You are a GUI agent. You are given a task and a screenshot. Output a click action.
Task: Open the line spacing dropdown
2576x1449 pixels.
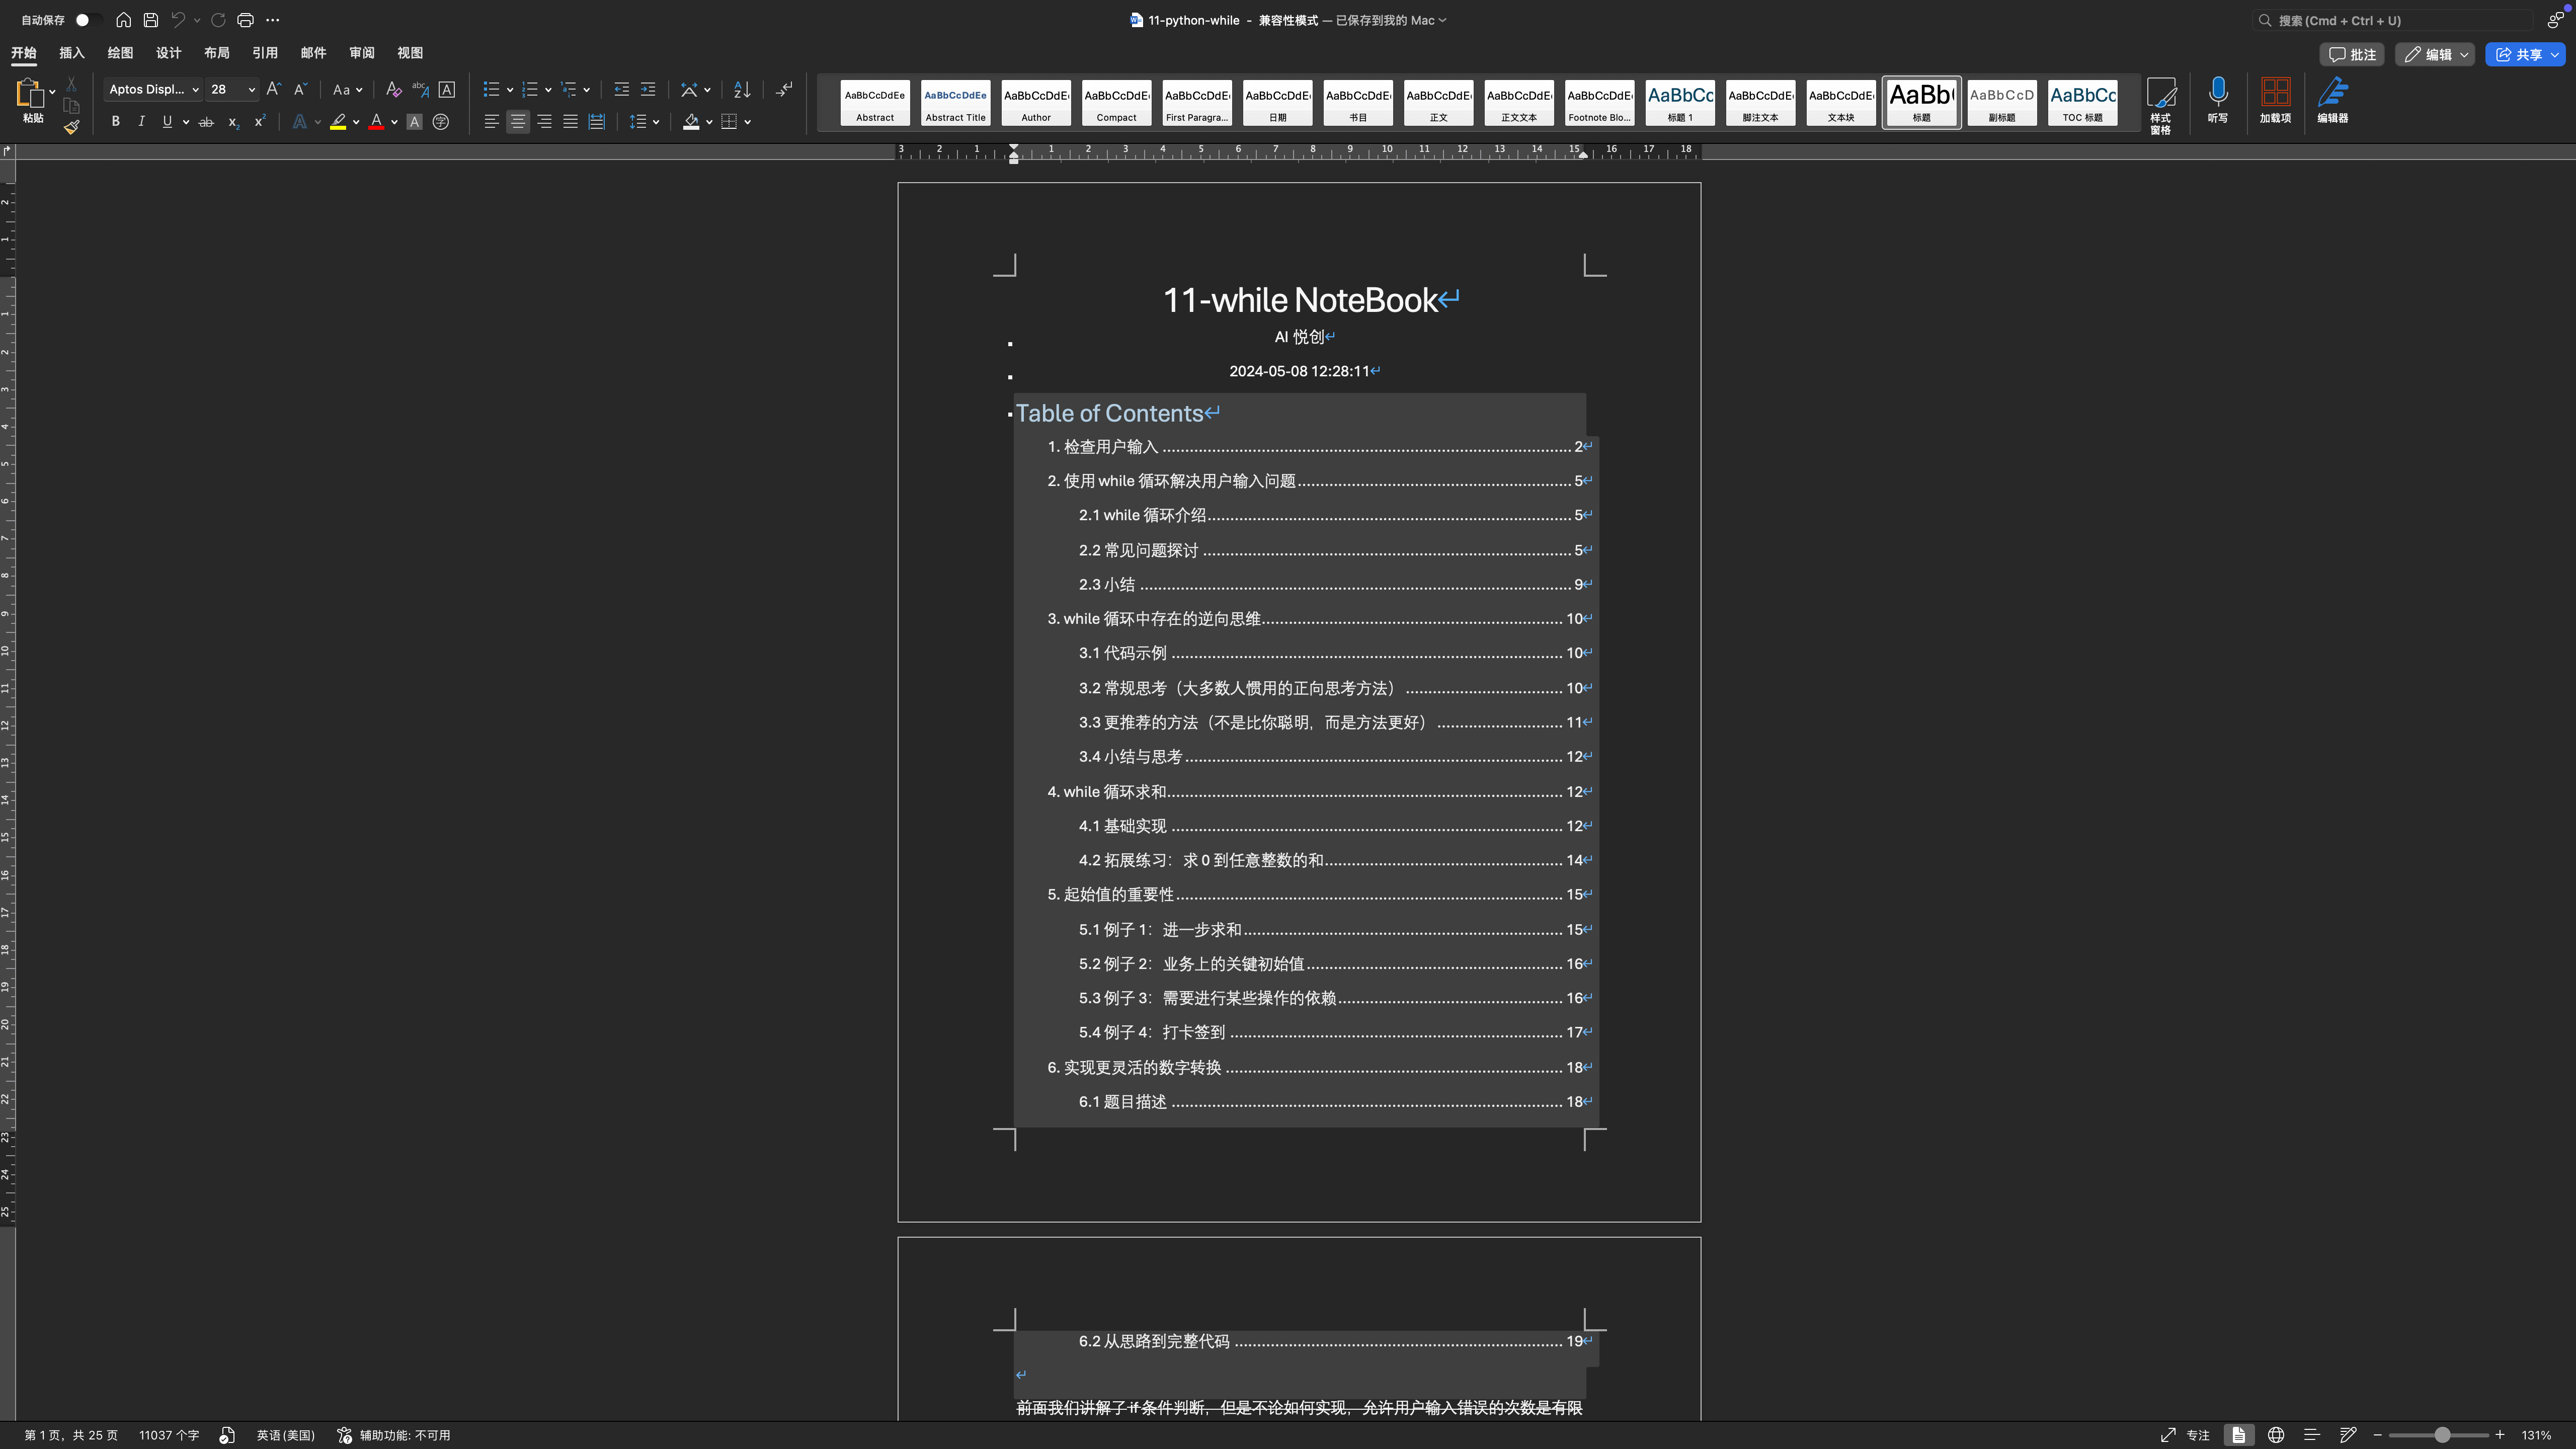655,122
